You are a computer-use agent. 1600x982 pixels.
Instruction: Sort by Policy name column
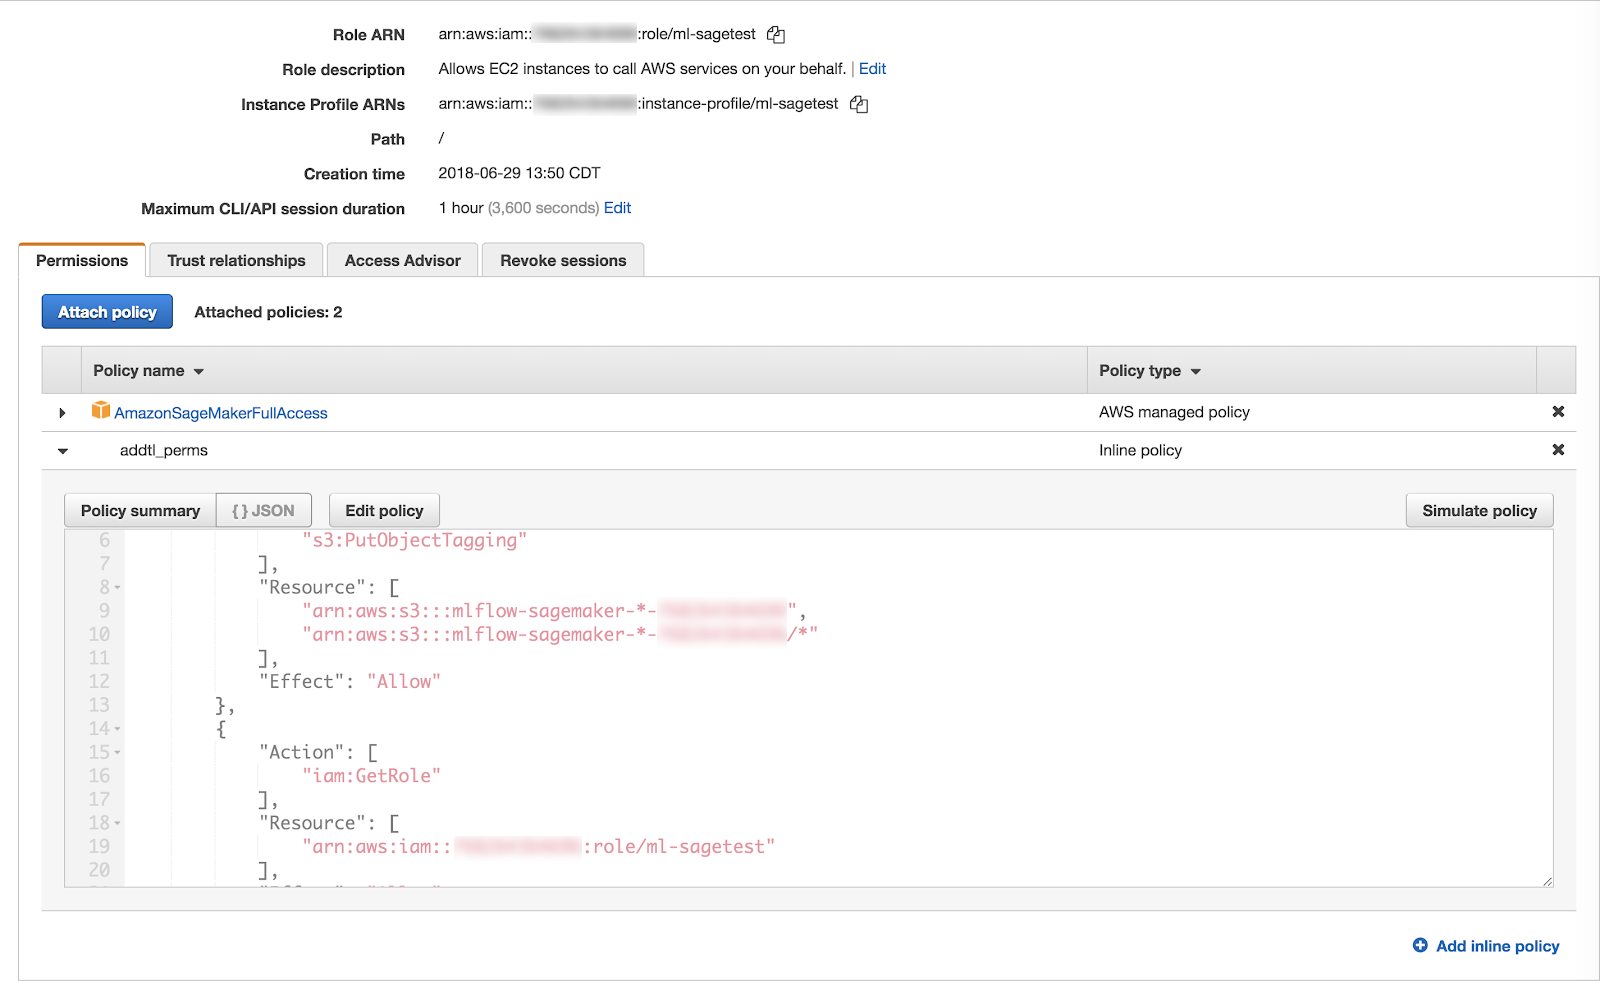[x=148, y=371]
